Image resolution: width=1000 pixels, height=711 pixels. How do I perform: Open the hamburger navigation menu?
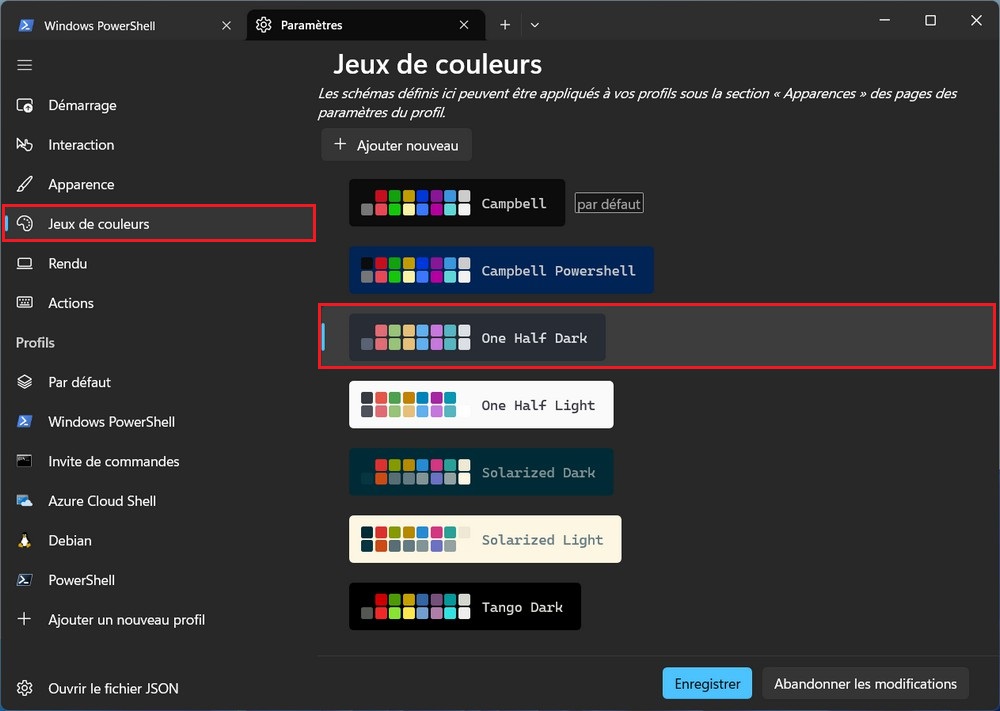pos(24,65)
